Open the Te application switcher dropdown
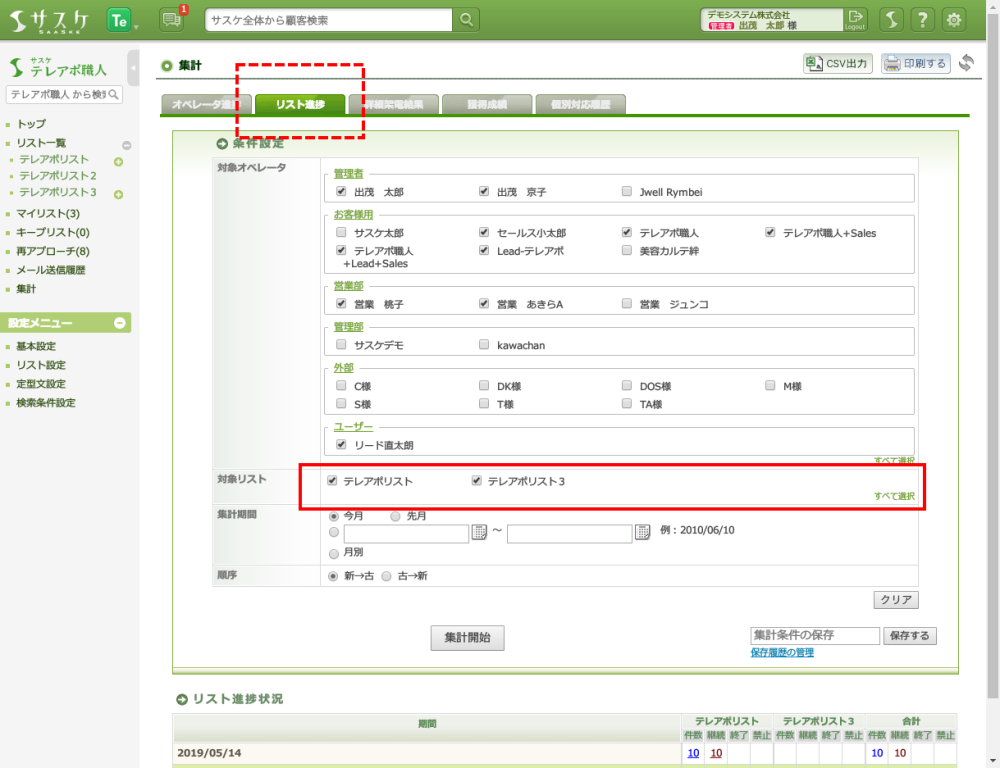The width and height of the screenshot is (1000, 768). (x=122, y=20)
